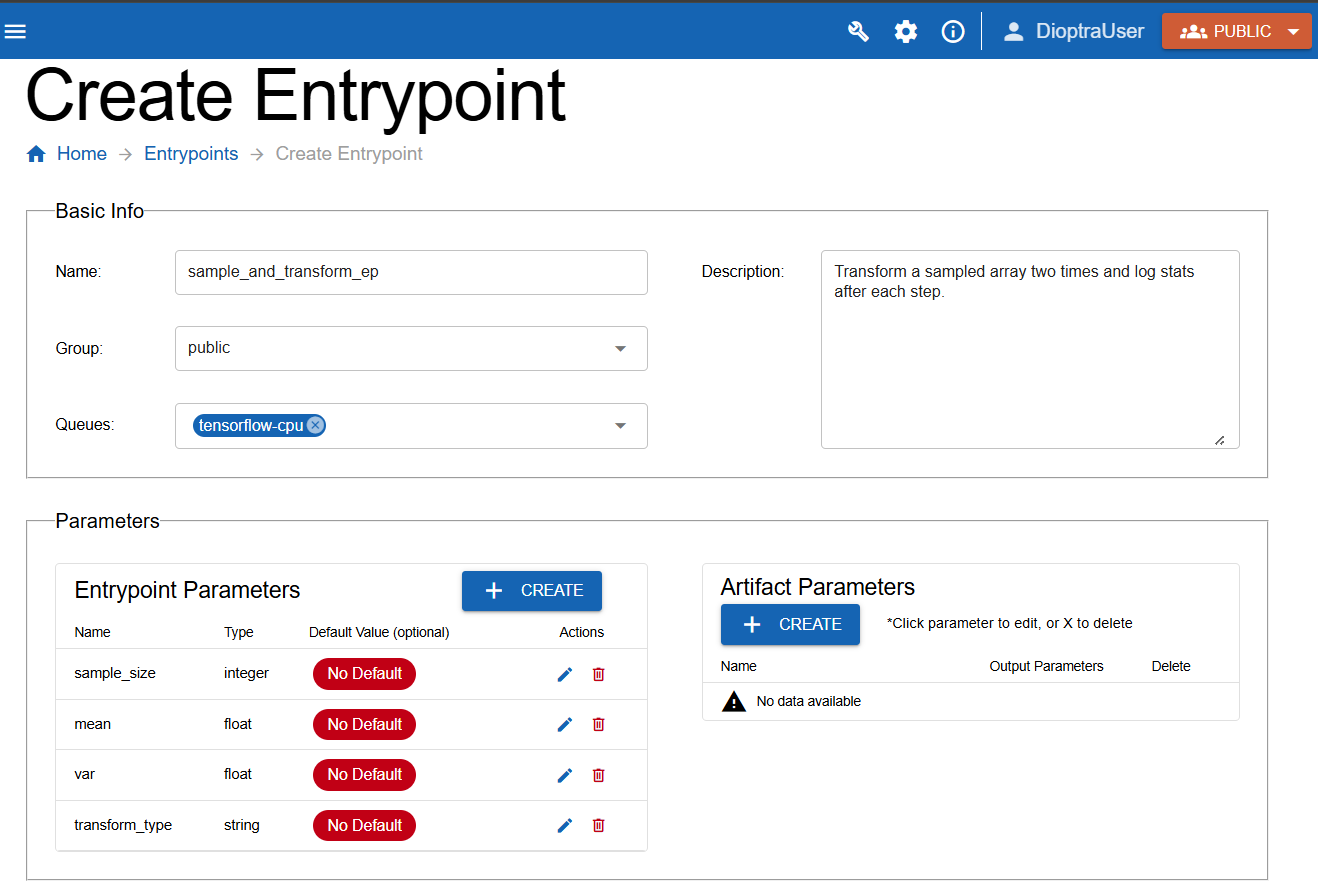
Task: Create a new Entrypoint Parameter
Action: coord(531,591)
